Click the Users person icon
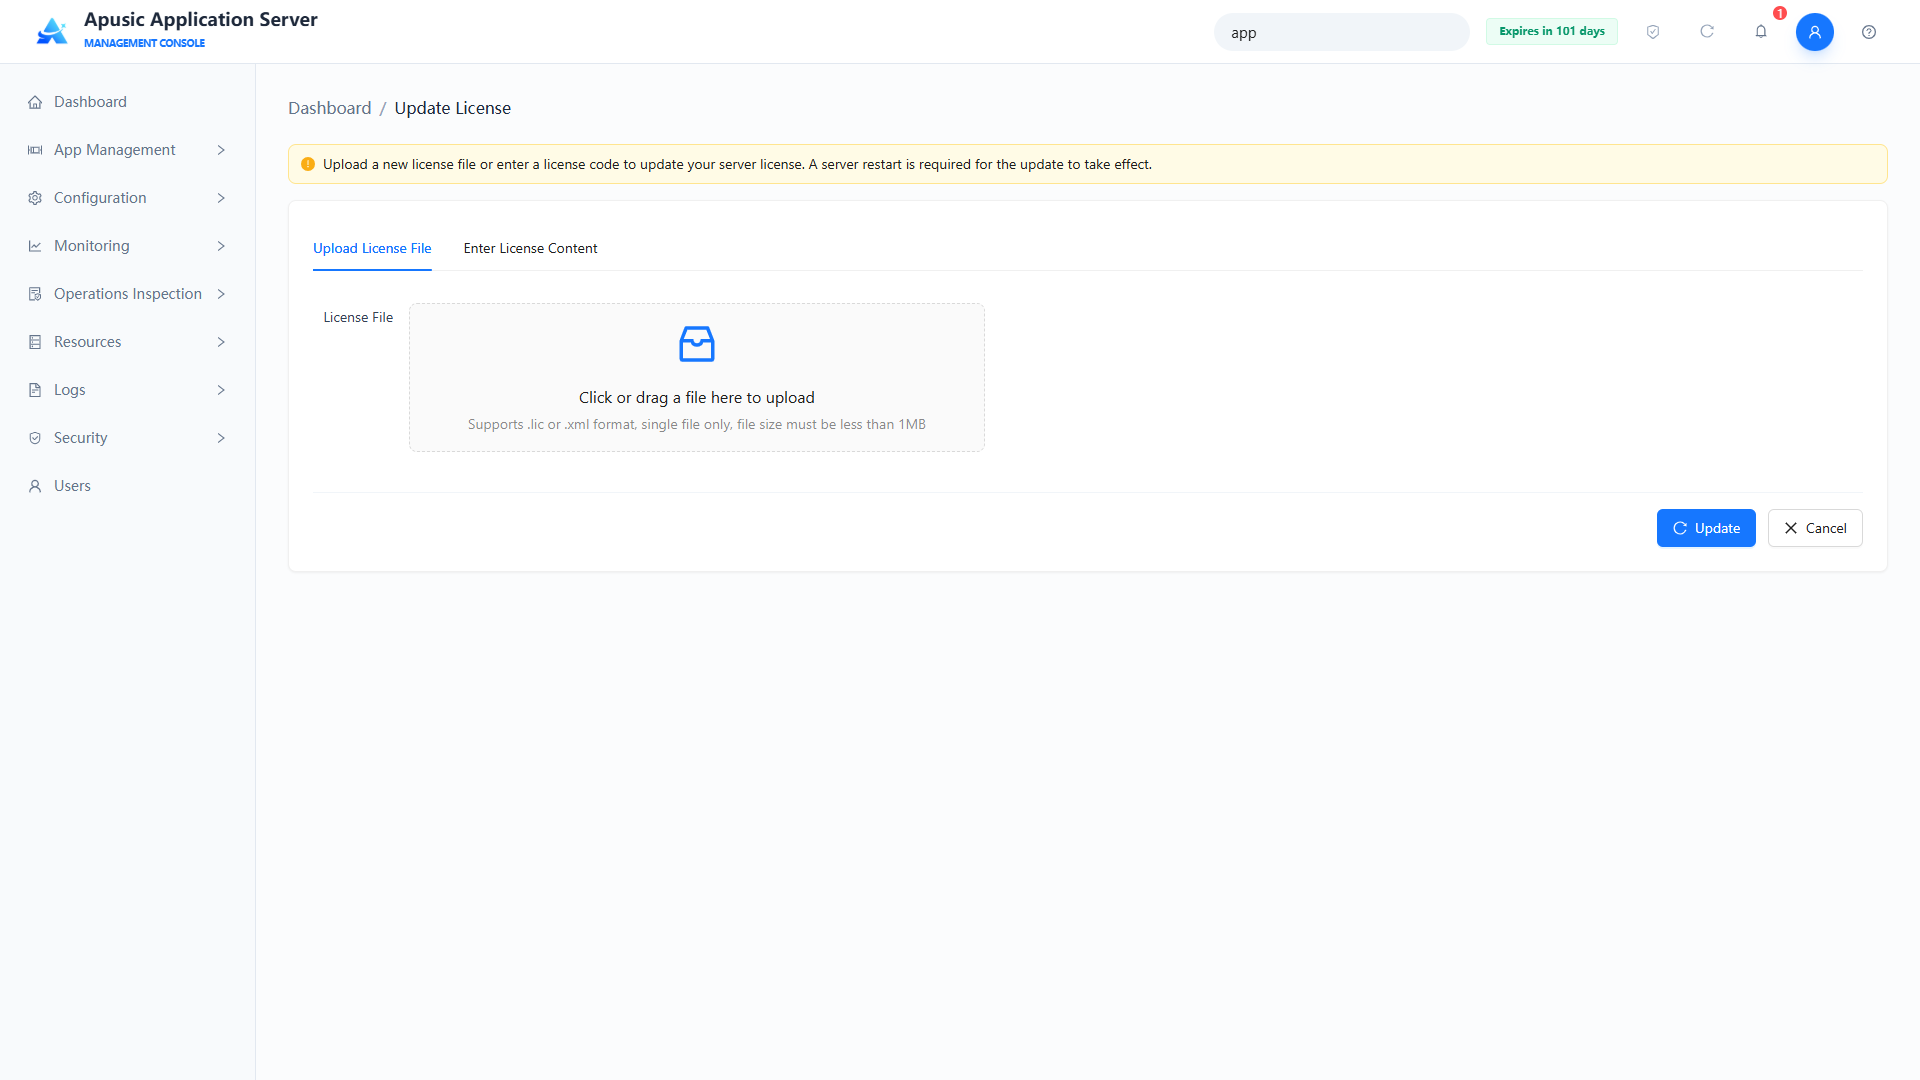This screenshot has height=1080, width=1920. 35,486
